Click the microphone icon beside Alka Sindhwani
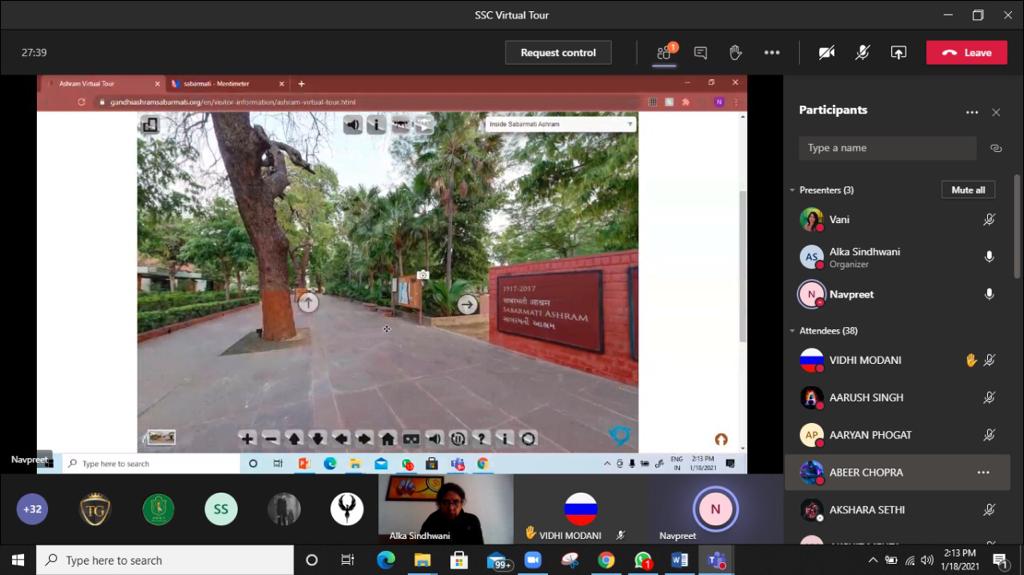 (989, 257)
